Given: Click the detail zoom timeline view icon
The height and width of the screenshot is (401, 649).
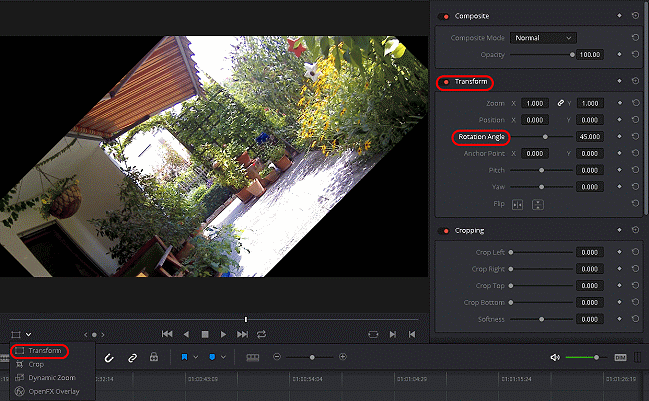Looking at the screenshot, I should coord(252,357).
